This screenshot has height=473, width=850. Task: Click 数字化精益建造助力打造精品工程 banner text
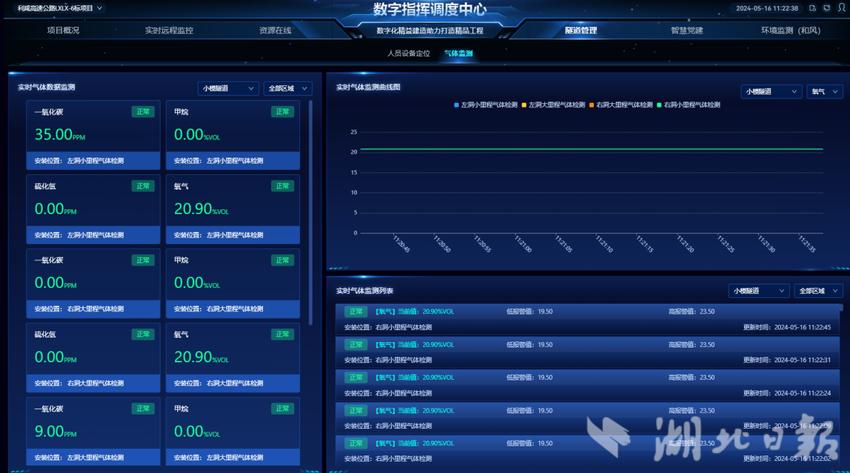[429, 31]
